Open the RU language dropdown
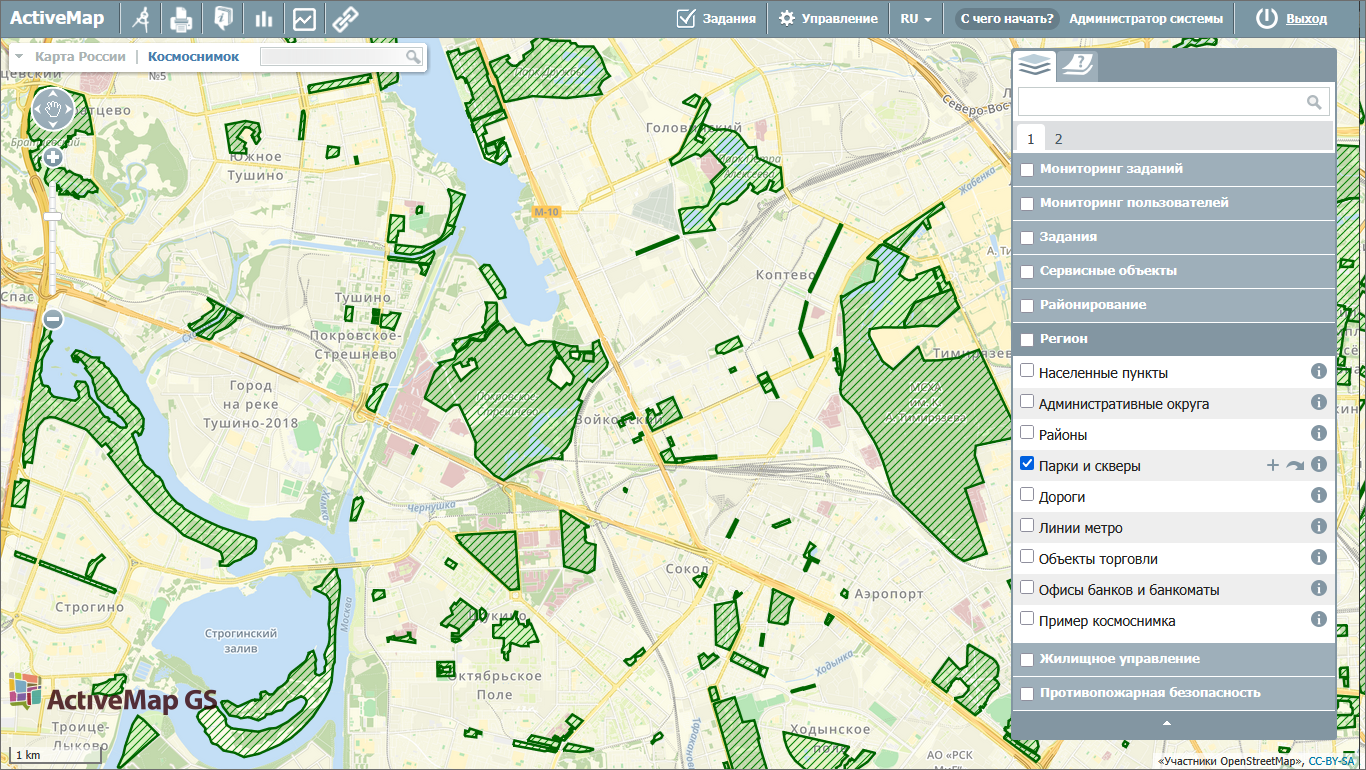1366x770 pixels. pyautogui.click(x=915, y=19)
